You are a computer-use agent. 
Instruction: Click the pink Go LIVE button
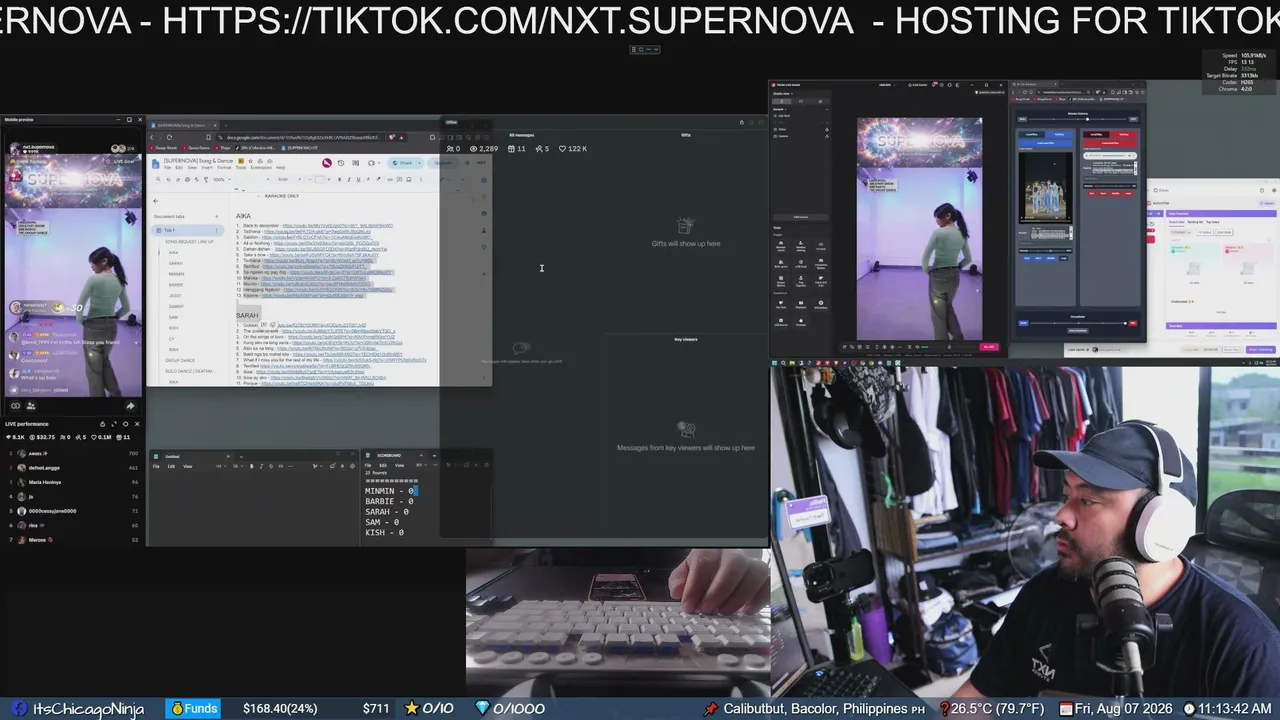tap(989, 347)
